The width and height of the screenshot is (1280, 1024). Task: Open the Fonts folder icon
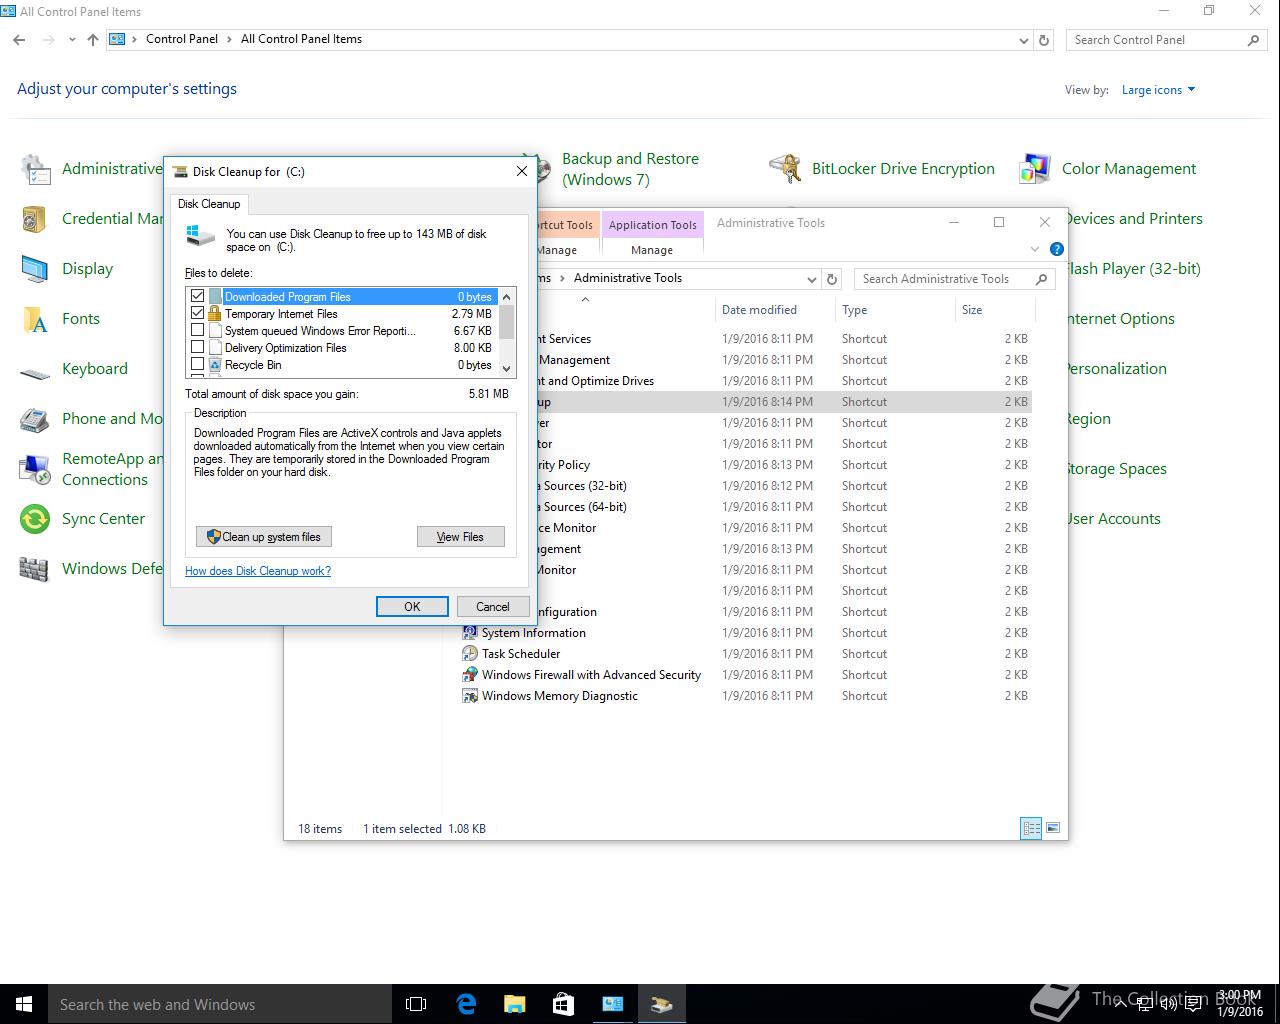click(35, 319)
